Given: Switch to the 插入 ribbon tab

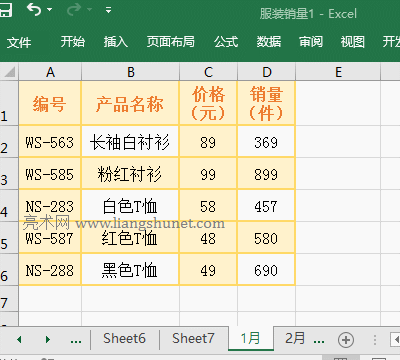Looking at the screenshot, I should pyautogui.click(x=115, y=42).
